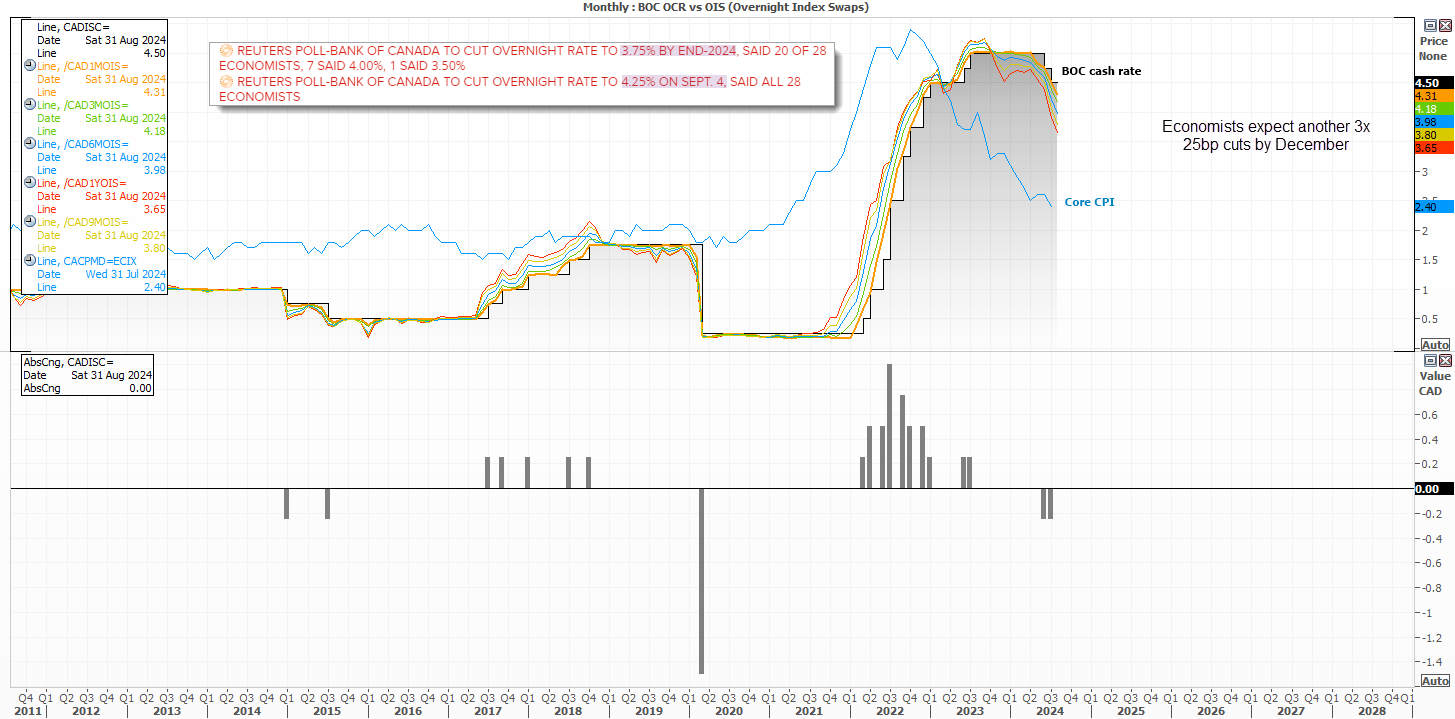Open the Reuters poll headline about 4.25% on Sept. 4
The width and height of the screenshot is (1455, 719).
coord(510,89)
